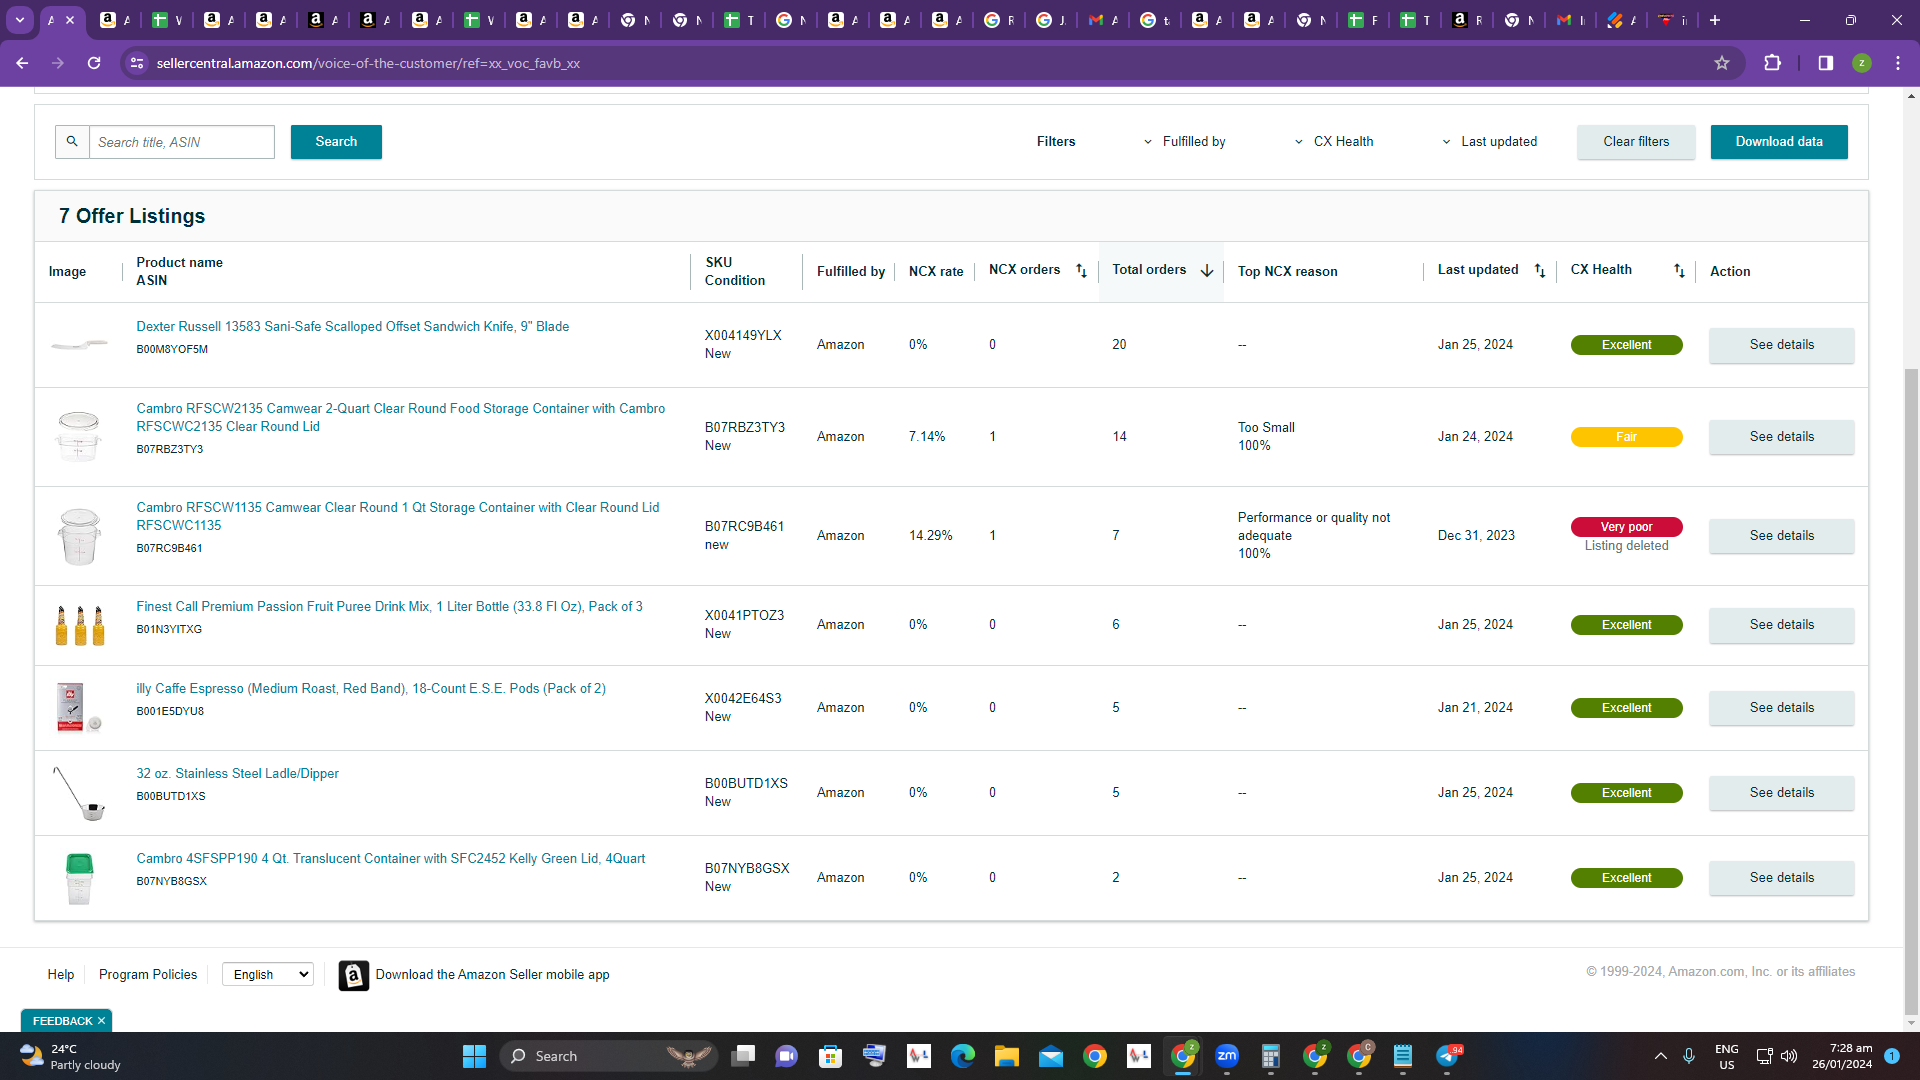1920x1080 pixels.
Task: See details for Cambro RFSCW1135 container
Action: 1782,536
